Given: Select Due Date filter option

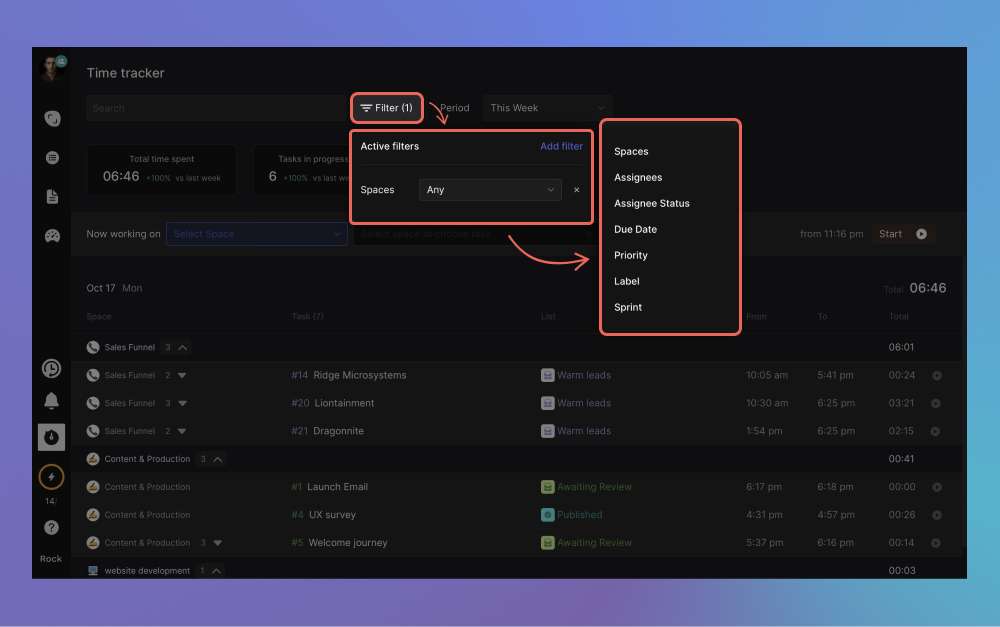Looking at the screenshot, I should pyautogui.click(x=635, y=230).
